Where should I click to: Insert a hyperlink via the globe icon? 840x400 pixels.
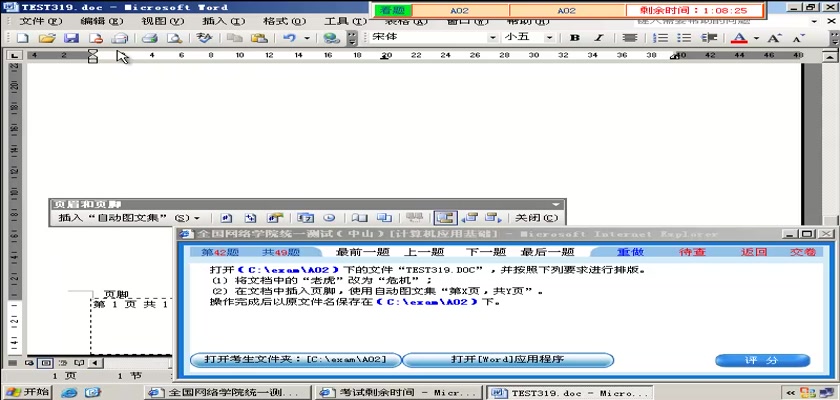click(x=332, y=38)
